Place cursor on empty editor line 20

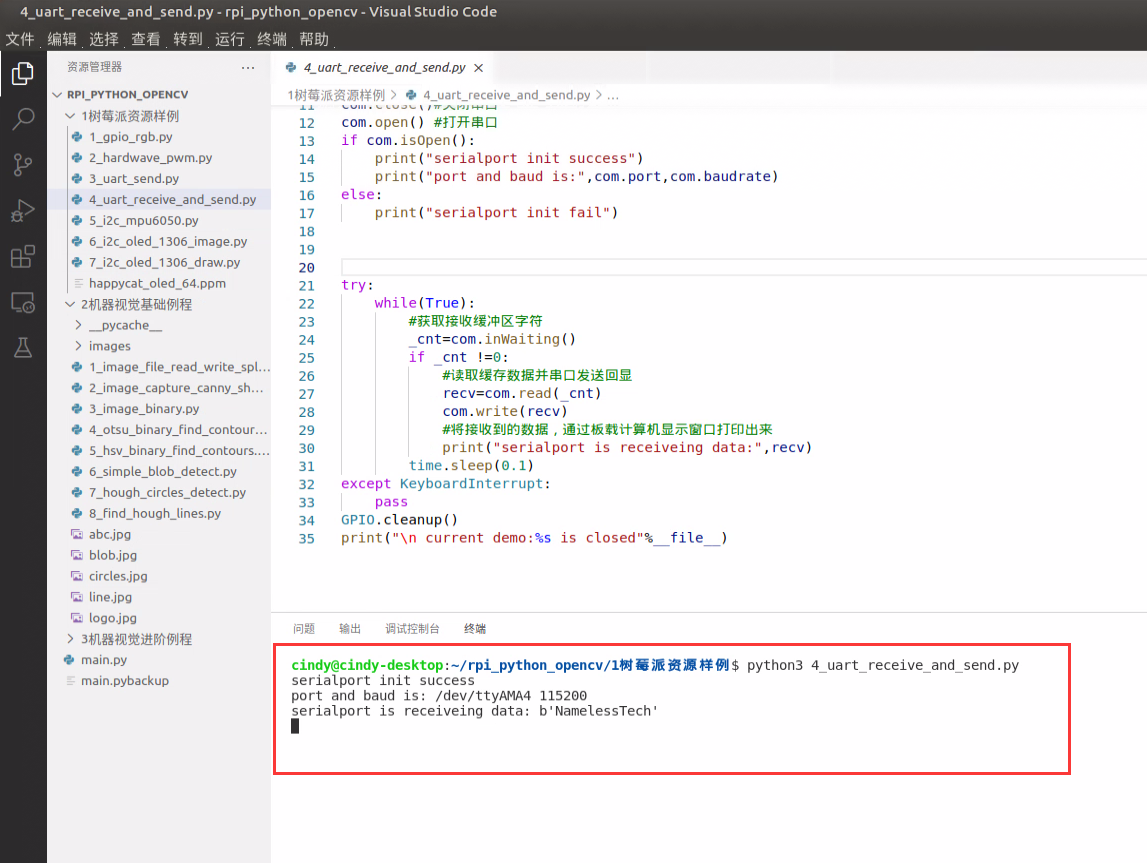click(743, 268)
